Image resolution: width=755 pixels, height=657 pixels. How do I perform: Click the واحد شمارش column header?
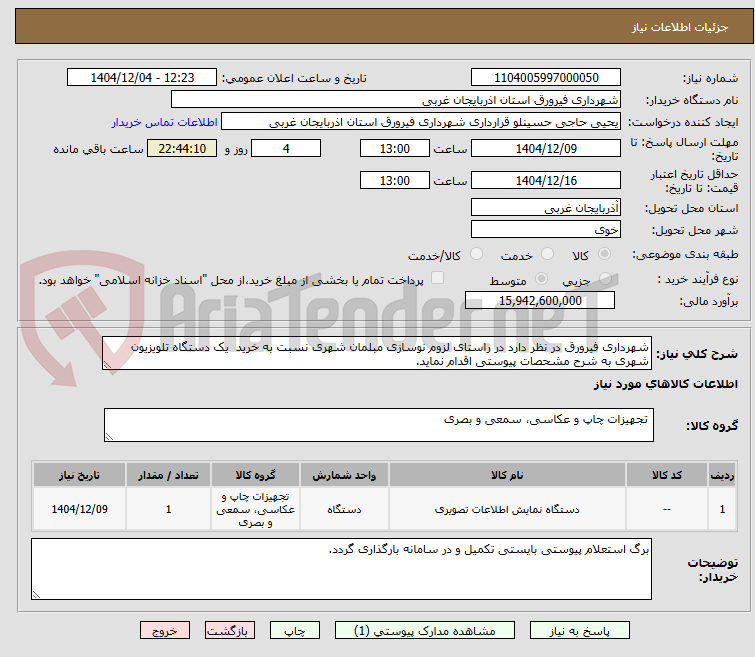tap(344, 475)
